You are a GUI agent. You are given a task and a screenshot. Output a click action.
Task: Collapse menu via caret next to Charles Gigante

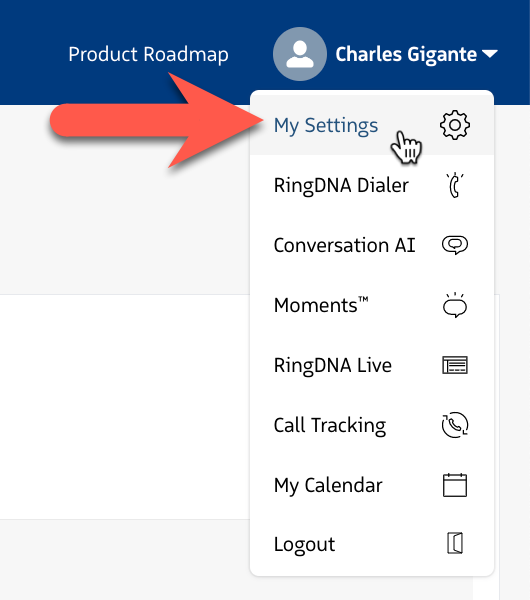coord(489,54)
